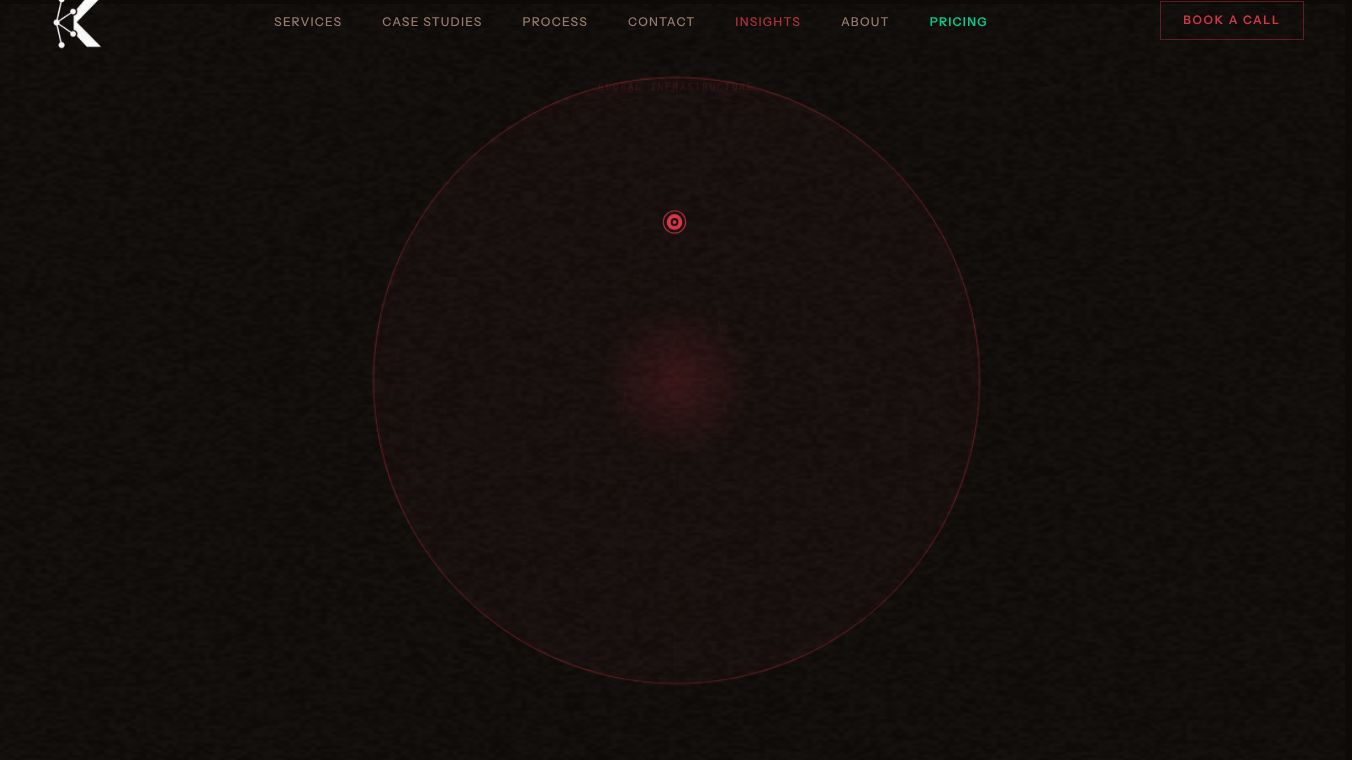
Task: Click the thin red circle outline
Action: click(x=373, y=380)
